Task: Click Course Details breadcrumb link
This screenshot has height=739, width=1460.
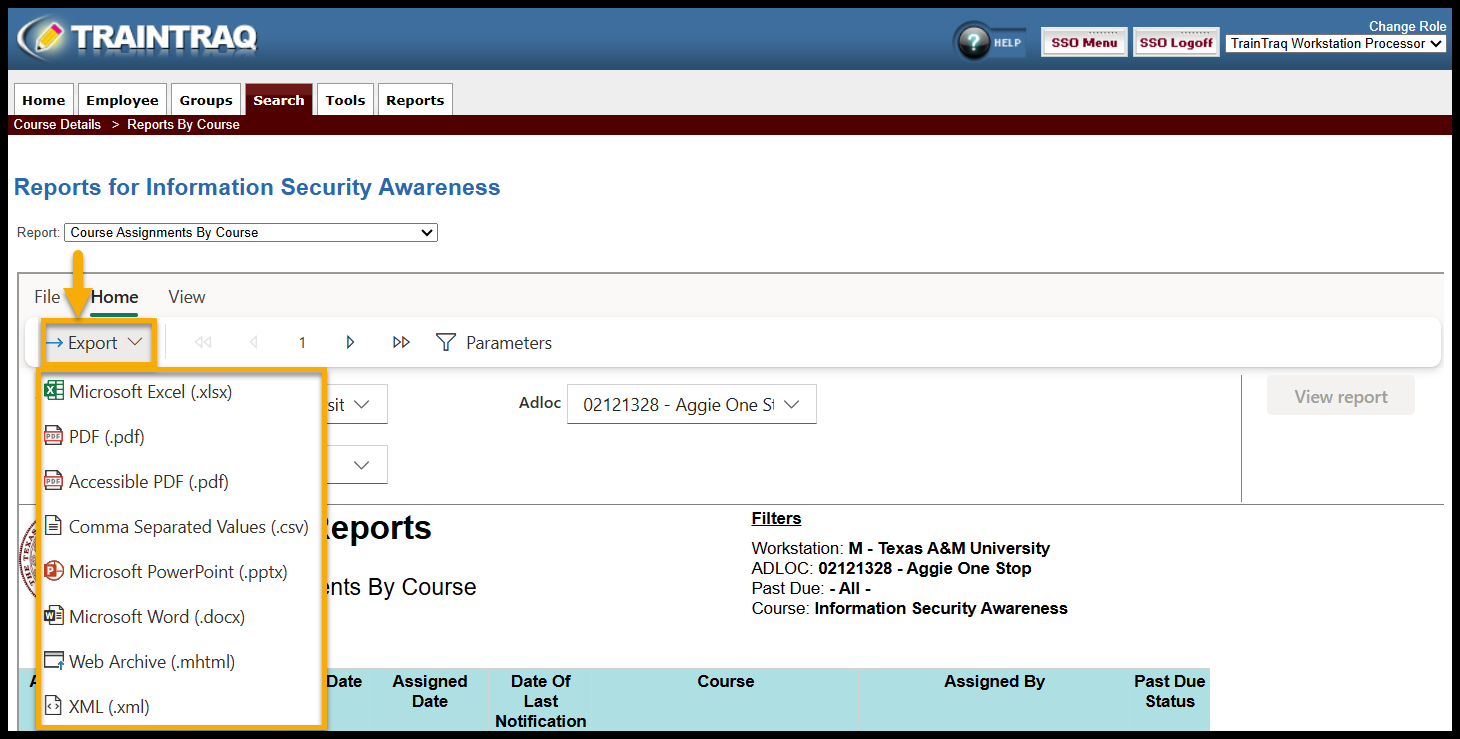Action: (x=57, y=125)
